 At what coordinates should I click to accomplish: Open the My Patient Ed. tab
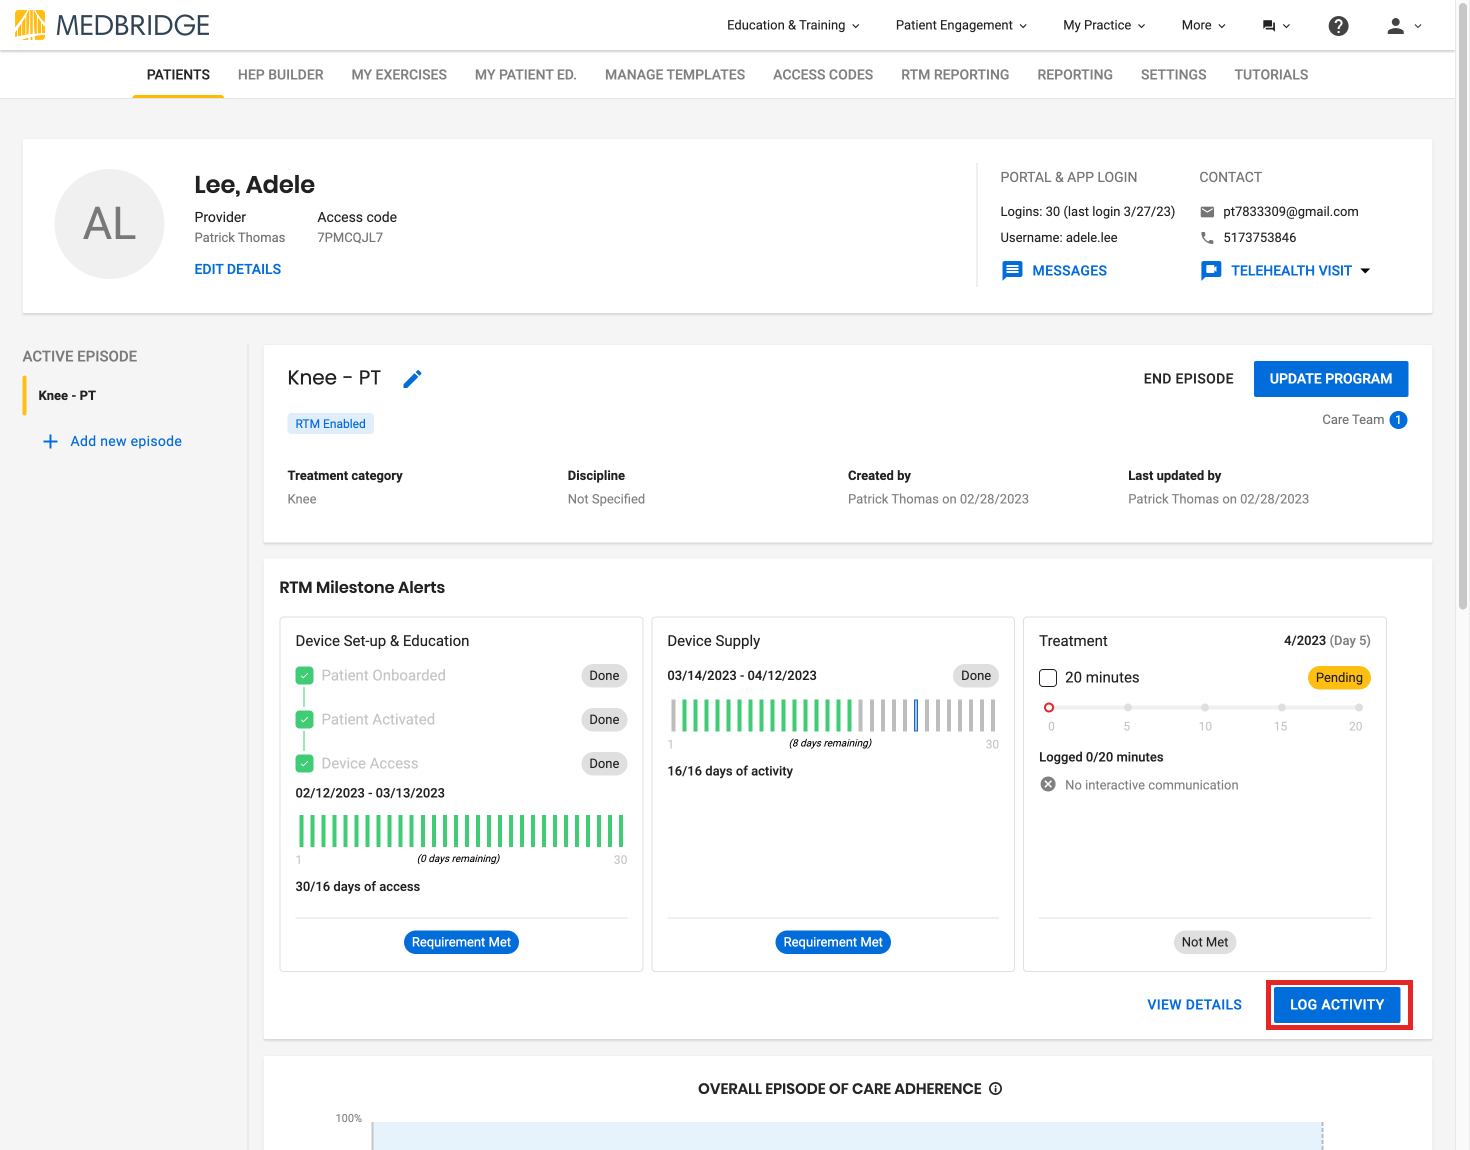tap(526, 75)
